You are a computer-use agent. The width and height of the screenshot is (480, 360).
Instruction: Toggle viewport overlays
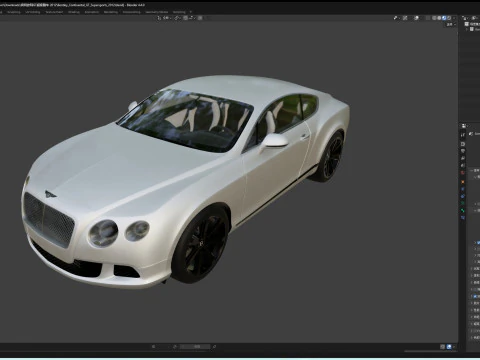click(416, 18)
